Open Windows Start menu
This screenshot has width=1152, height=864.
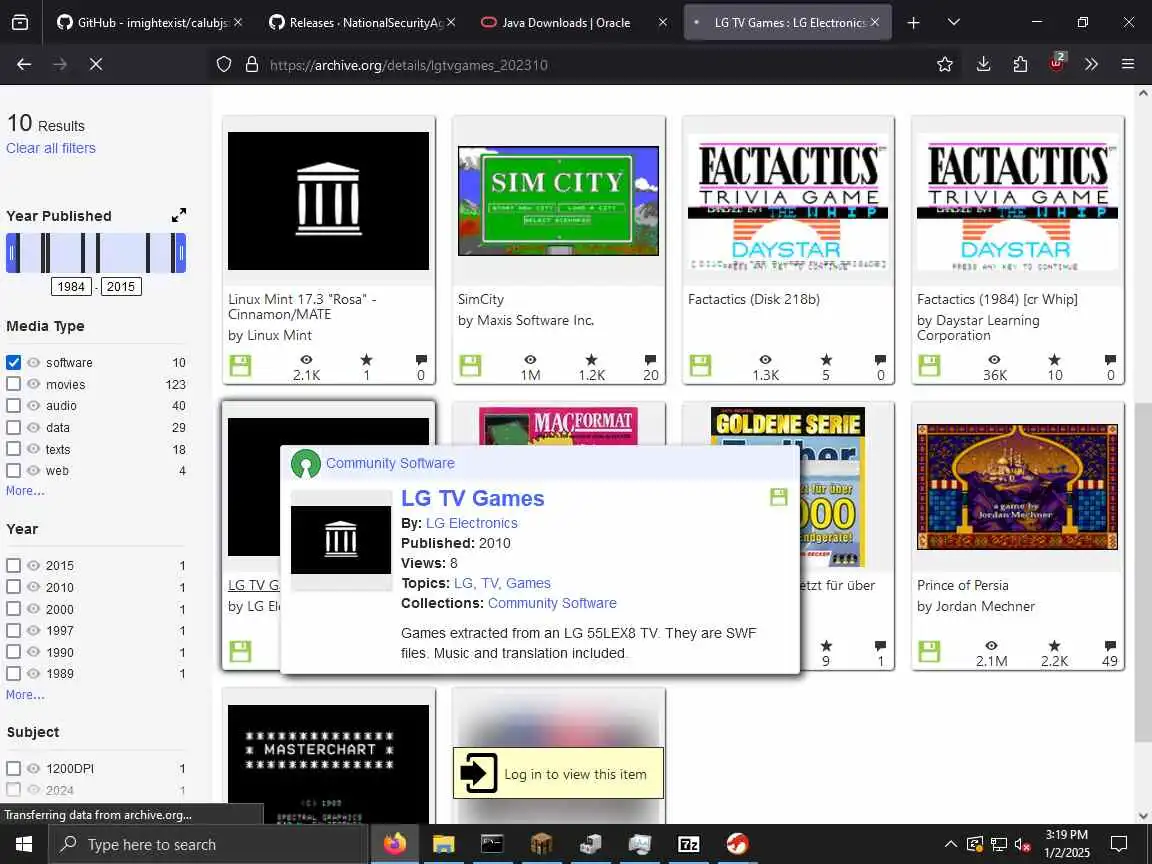pyautogui.click(x=24, y=844)
